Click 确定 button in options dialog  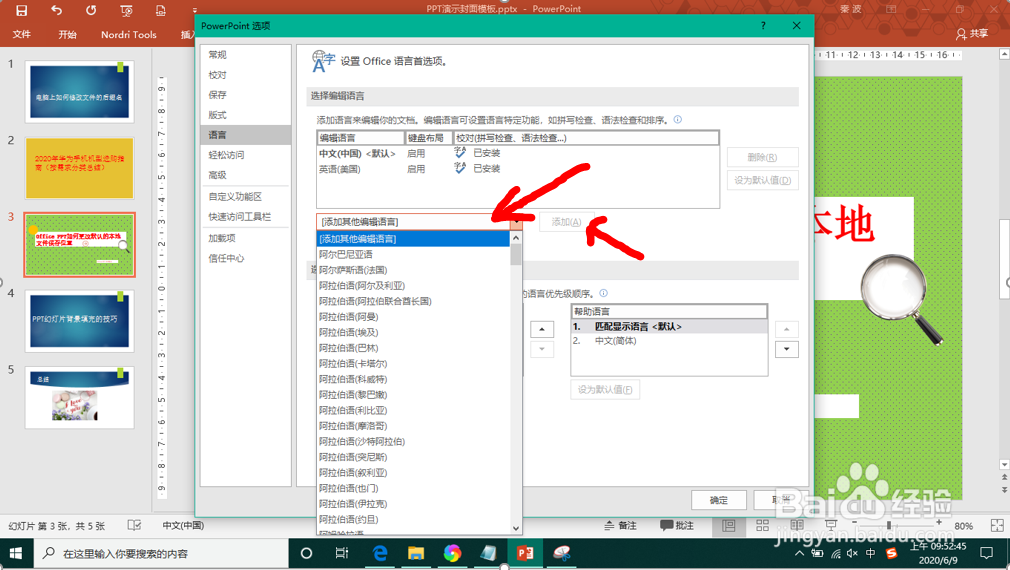(x=719, y=500)
